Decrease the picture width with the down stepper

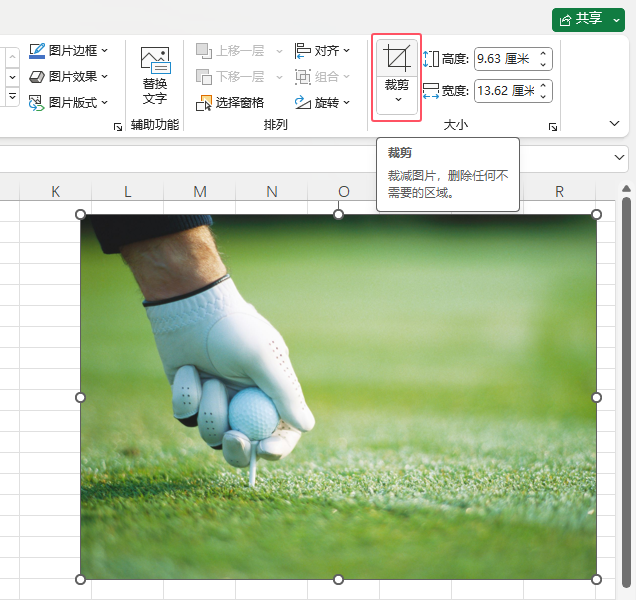(544, 97)
